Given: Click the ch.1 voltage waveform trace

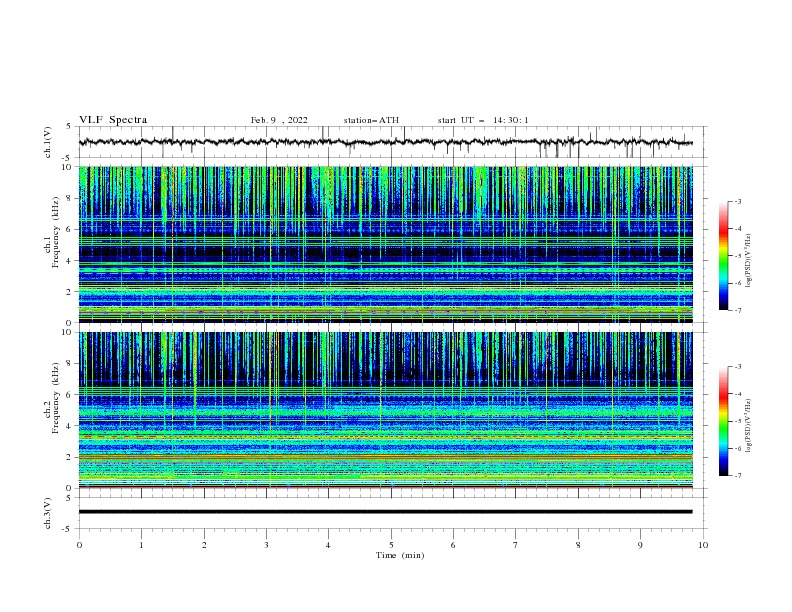Looking at the screenshot, I should (x=385, y=142).
